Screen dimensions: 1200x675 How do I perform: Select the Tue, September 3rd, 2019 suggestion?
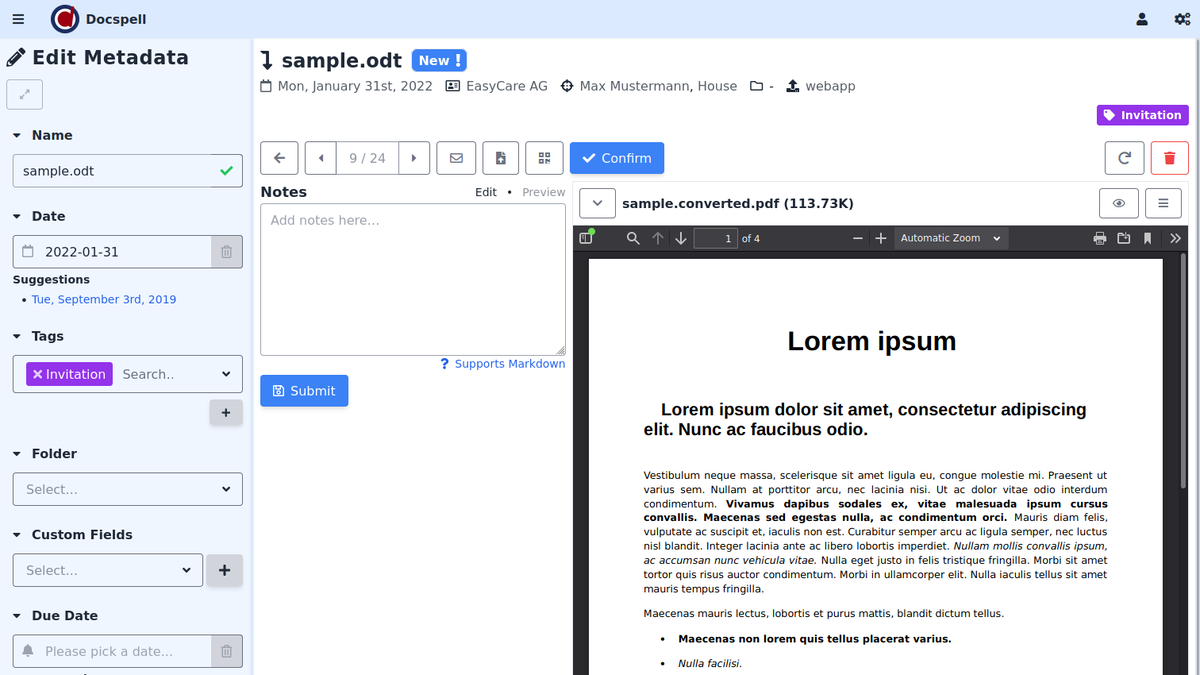pos(104,299)
